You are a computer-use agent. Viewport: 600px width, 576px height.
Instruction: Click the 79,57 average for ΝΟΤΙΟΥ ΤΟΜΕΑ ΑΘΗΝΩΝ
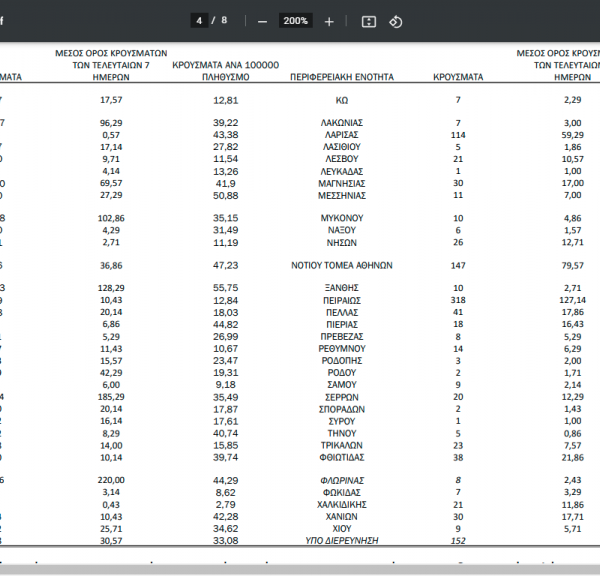[x=573, y=265]
